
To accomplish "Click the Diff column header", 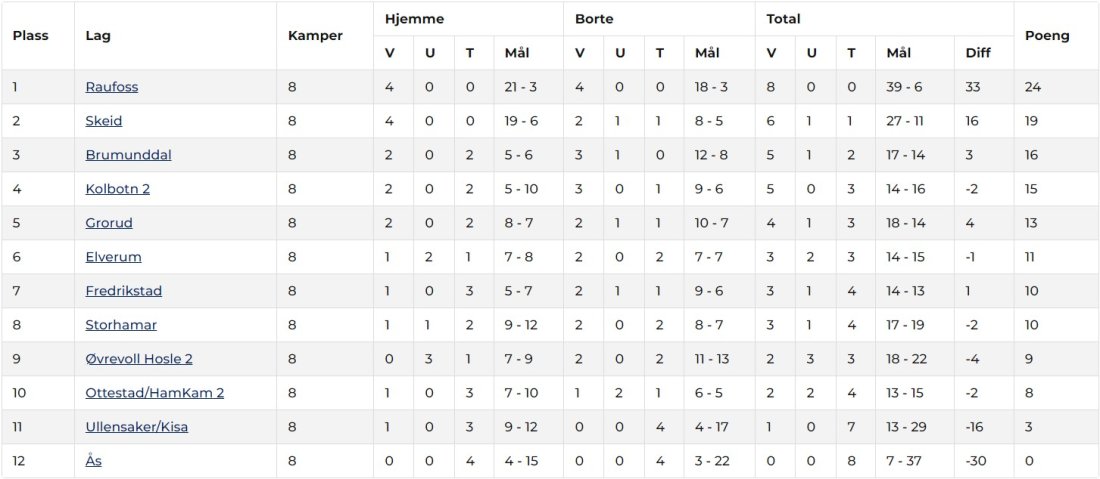I will click(978, 53).
